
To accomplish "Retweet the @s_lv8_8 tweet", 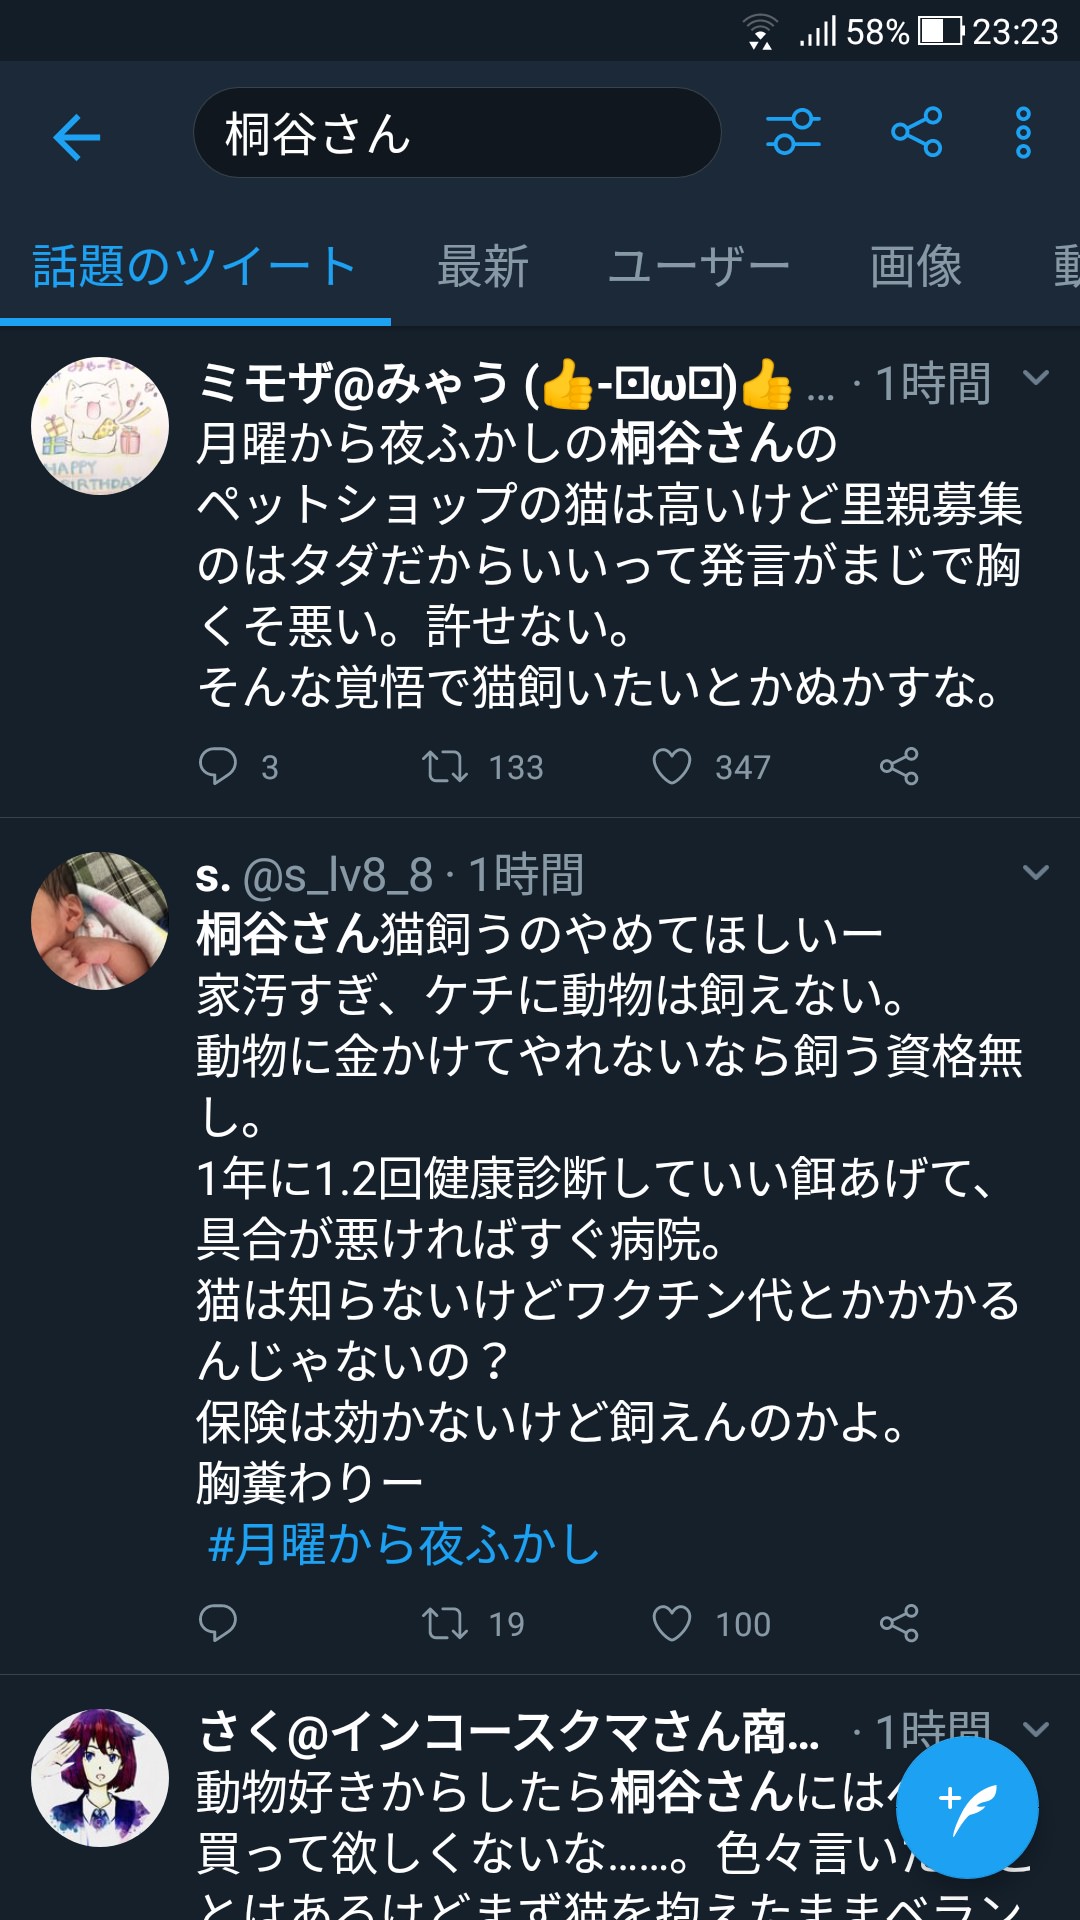I will coord(445,1623).
